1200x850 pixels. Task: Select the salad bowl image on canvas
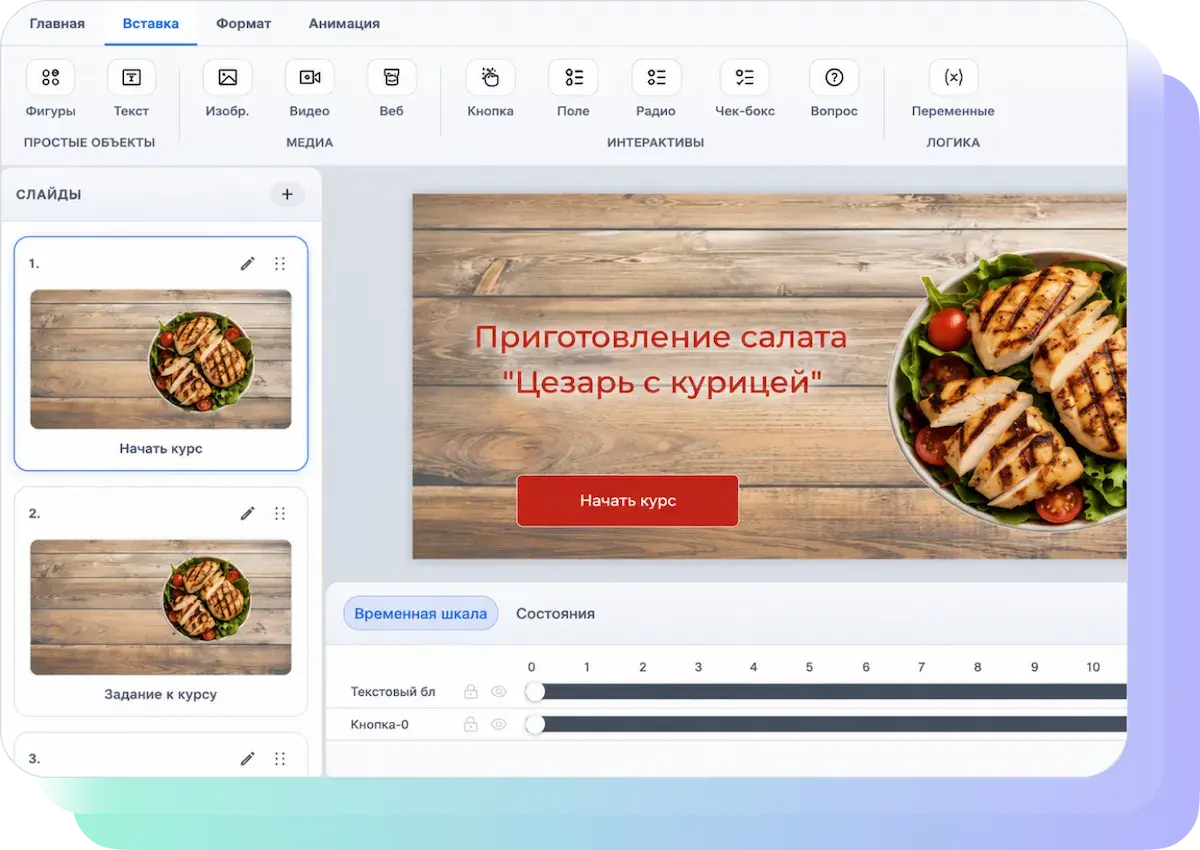[x=1007, y=390]
